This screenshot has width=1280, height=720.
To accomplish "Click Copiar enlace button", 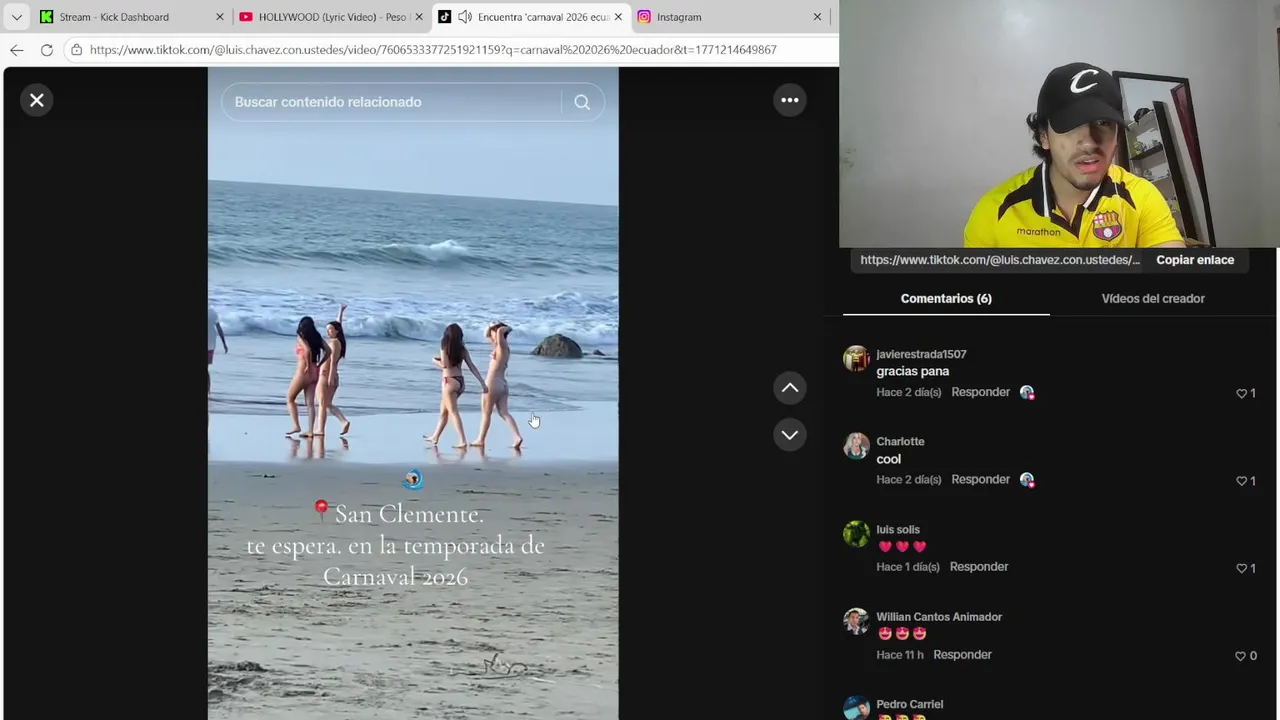I will tap(1195, 260).
